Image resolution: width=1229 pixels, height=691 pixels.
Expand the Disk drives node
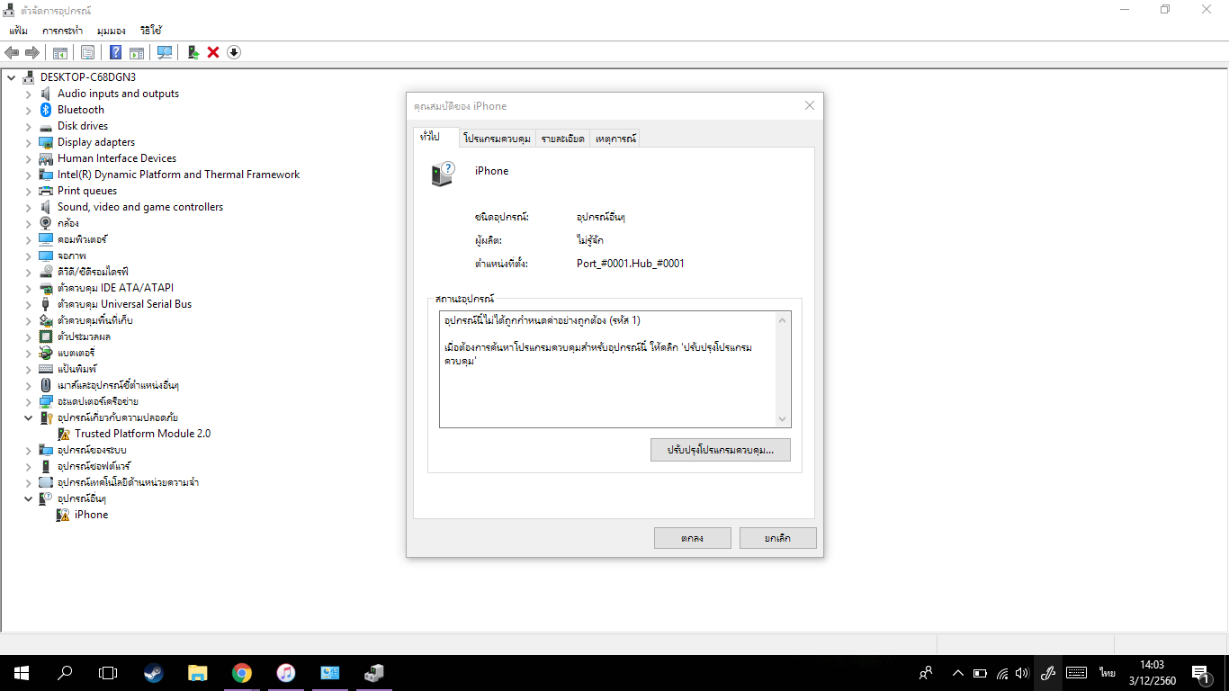click(29, 126)
